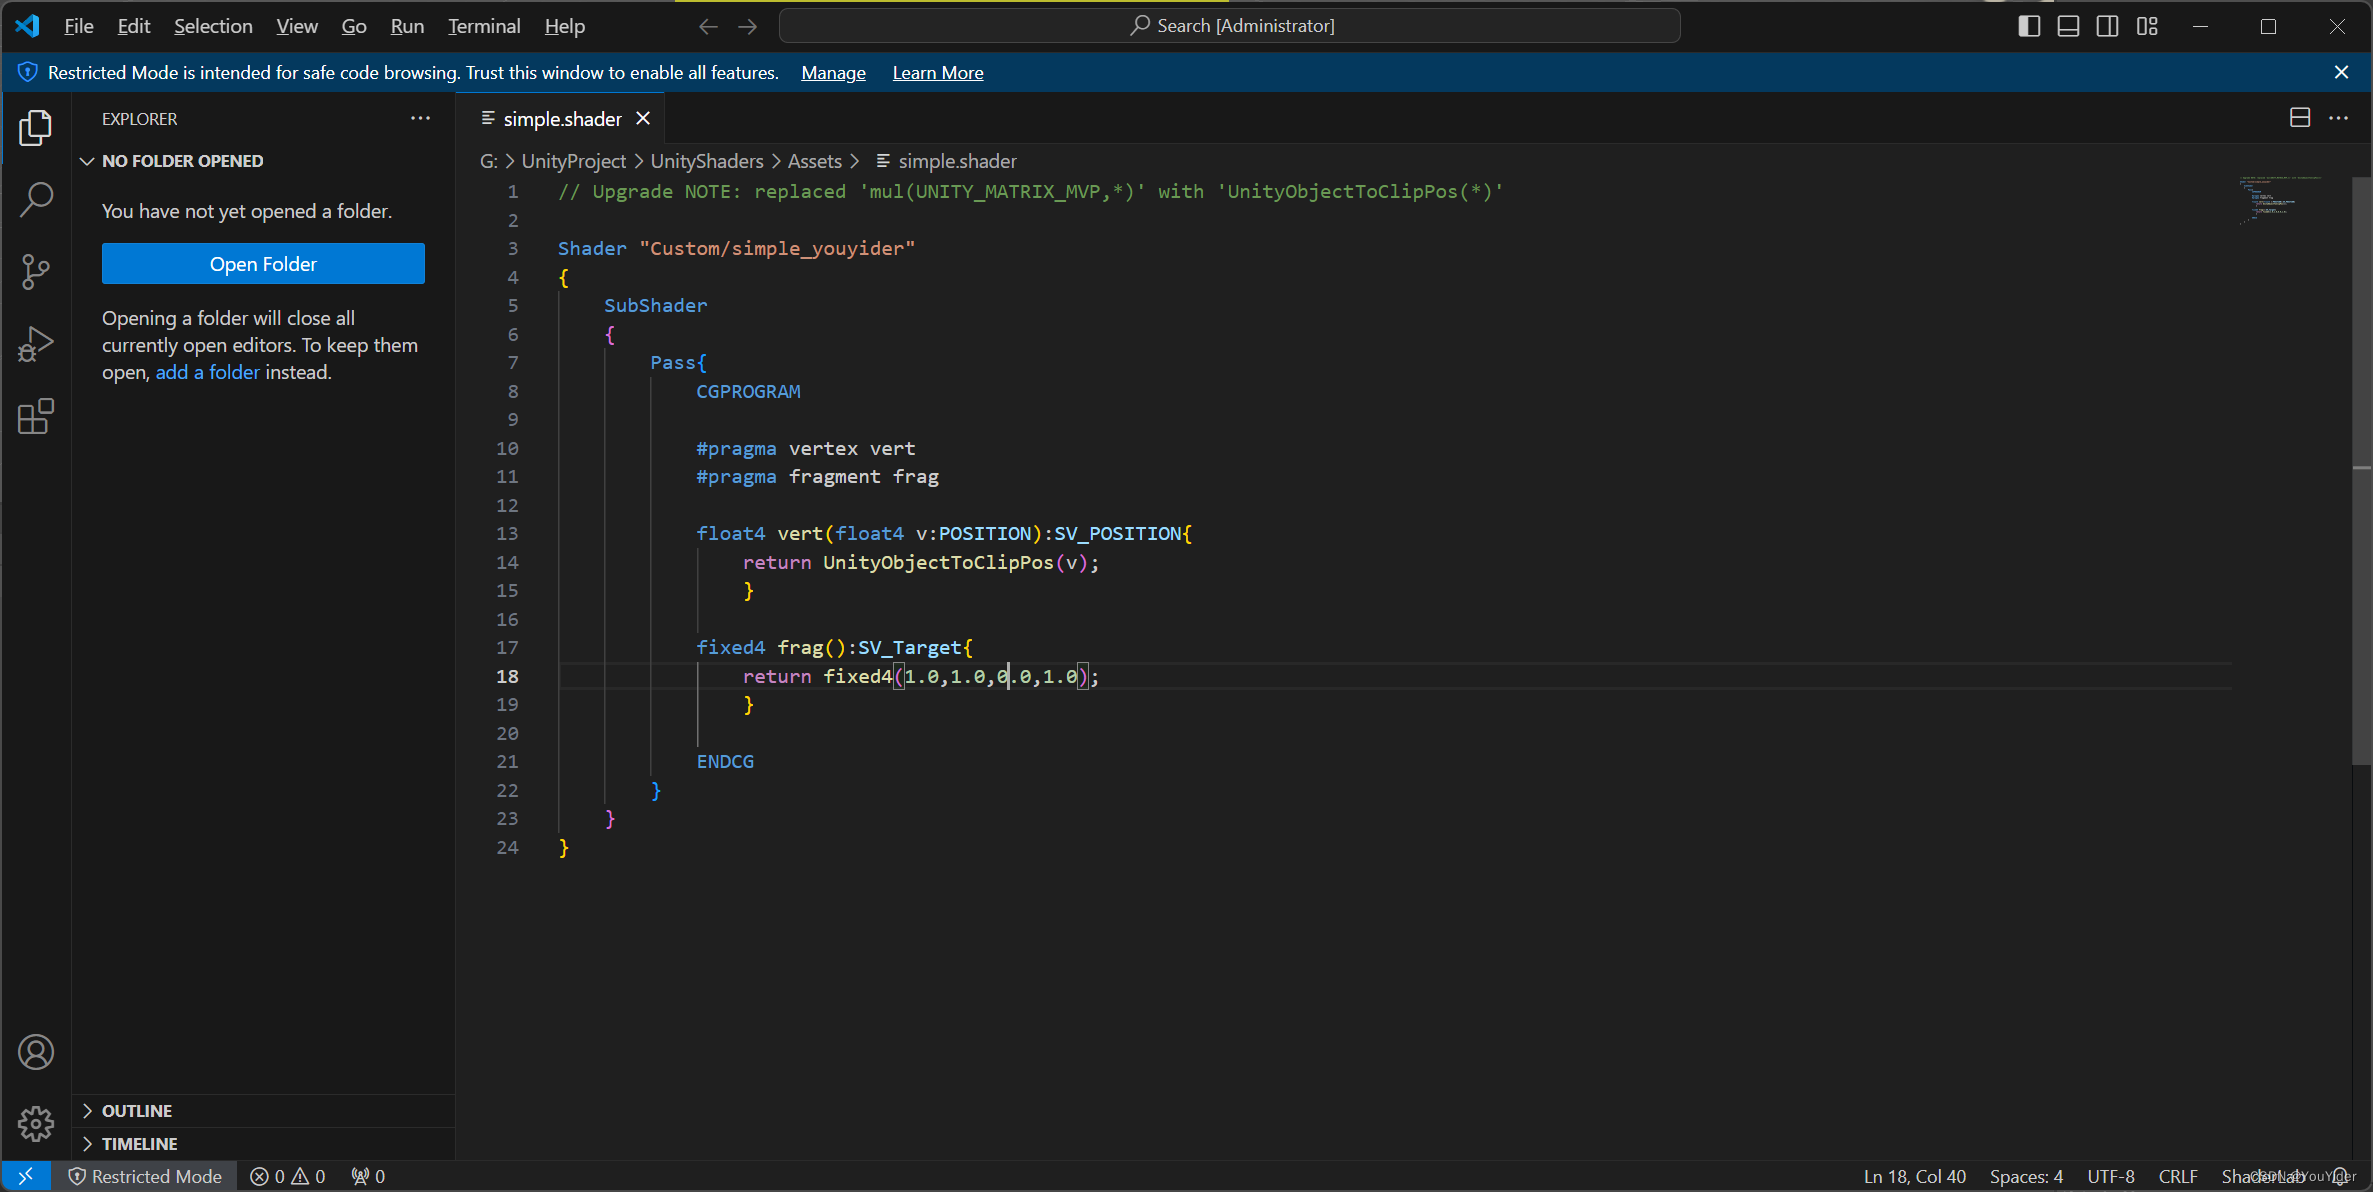Click the Search command center field
Screen dimensions: 2373x1192
1229,26
